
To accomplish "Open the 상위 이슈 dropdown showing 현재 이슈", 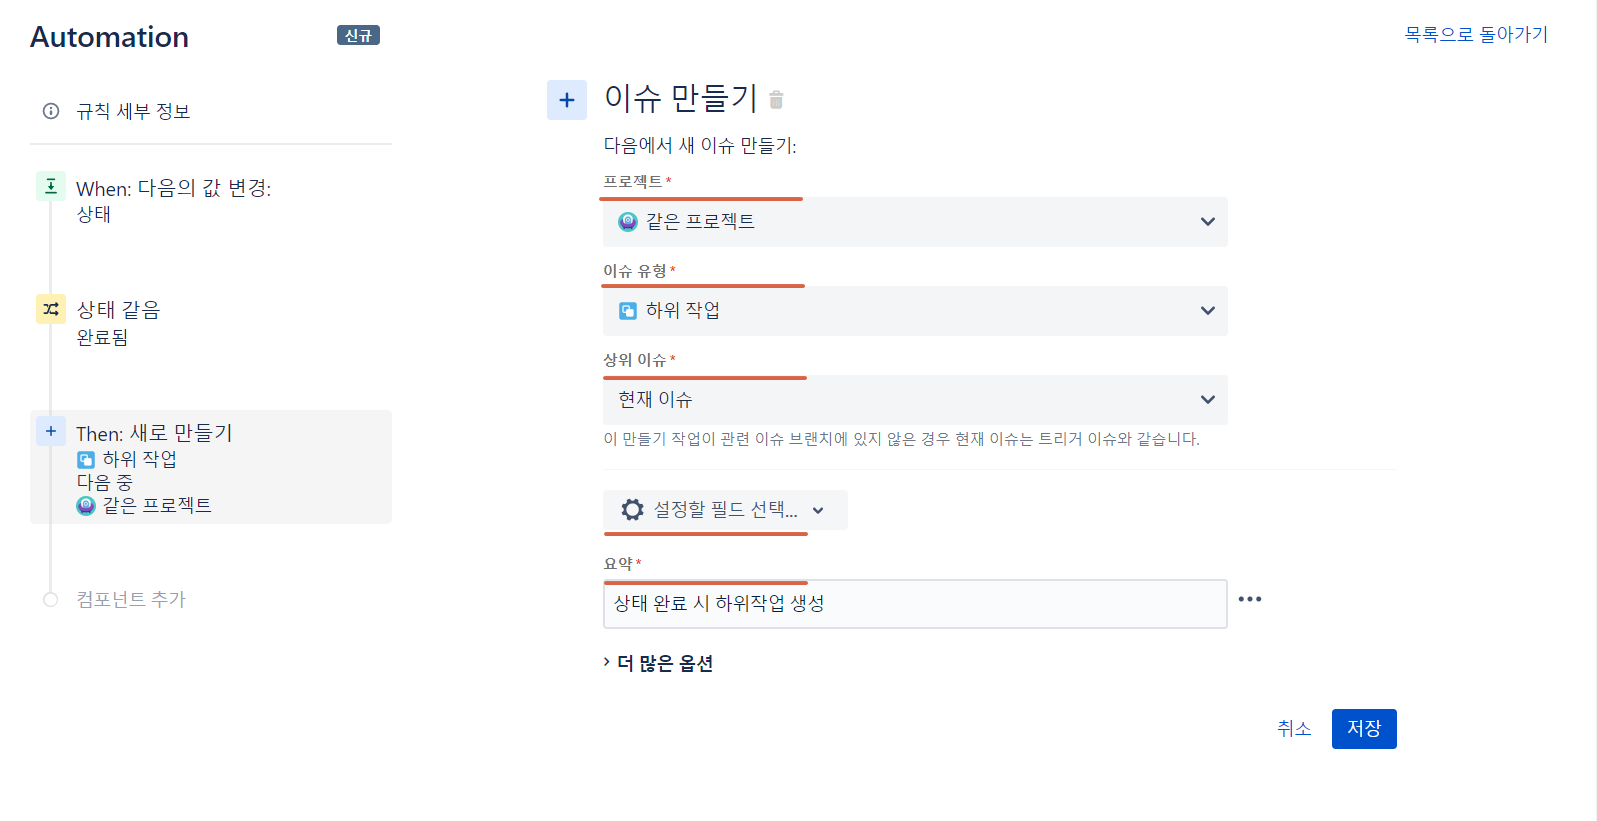I will (915, 400).
